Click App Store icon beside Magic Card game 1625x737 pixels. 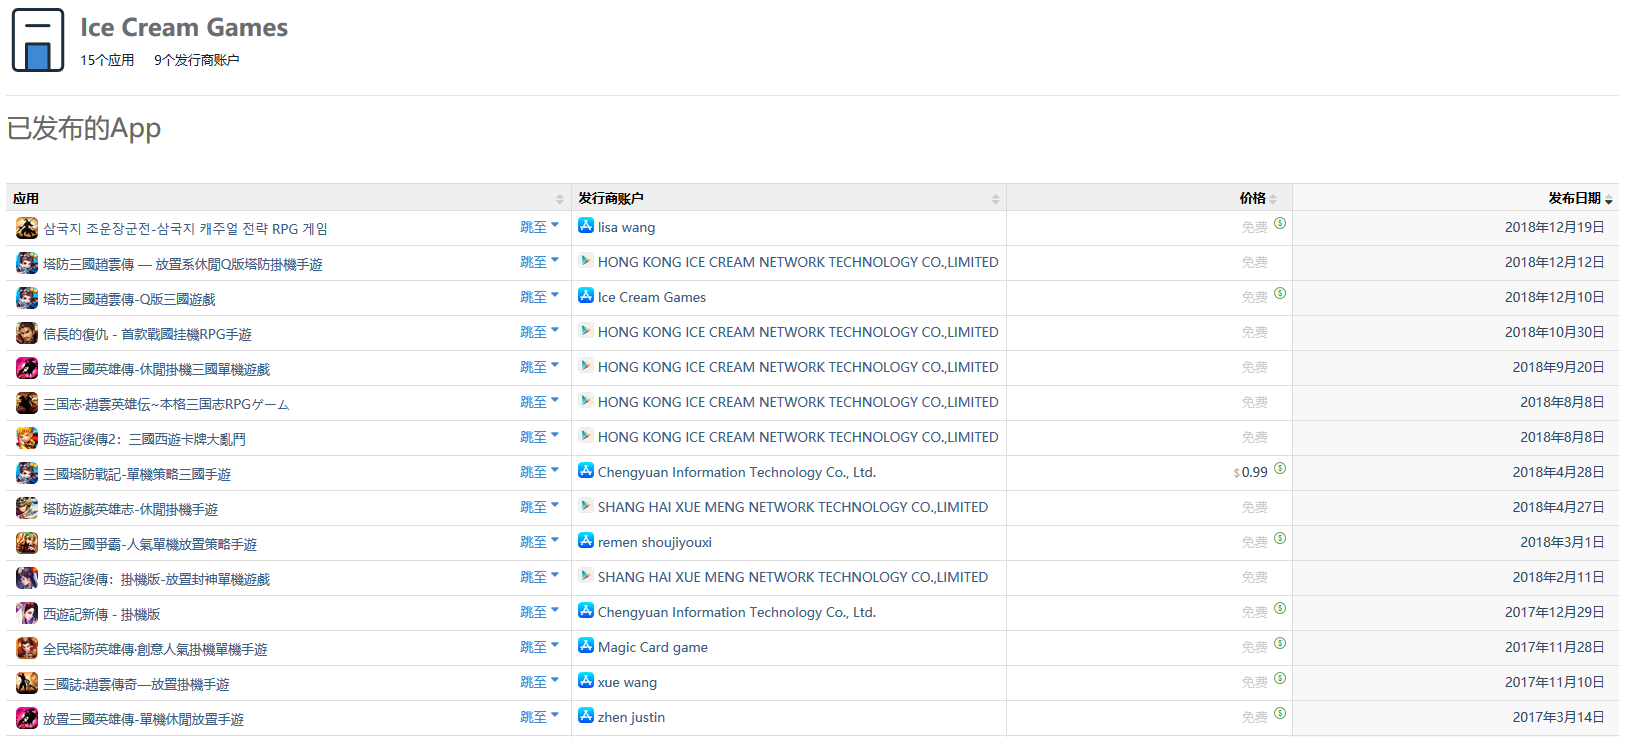tap(586, 646)
